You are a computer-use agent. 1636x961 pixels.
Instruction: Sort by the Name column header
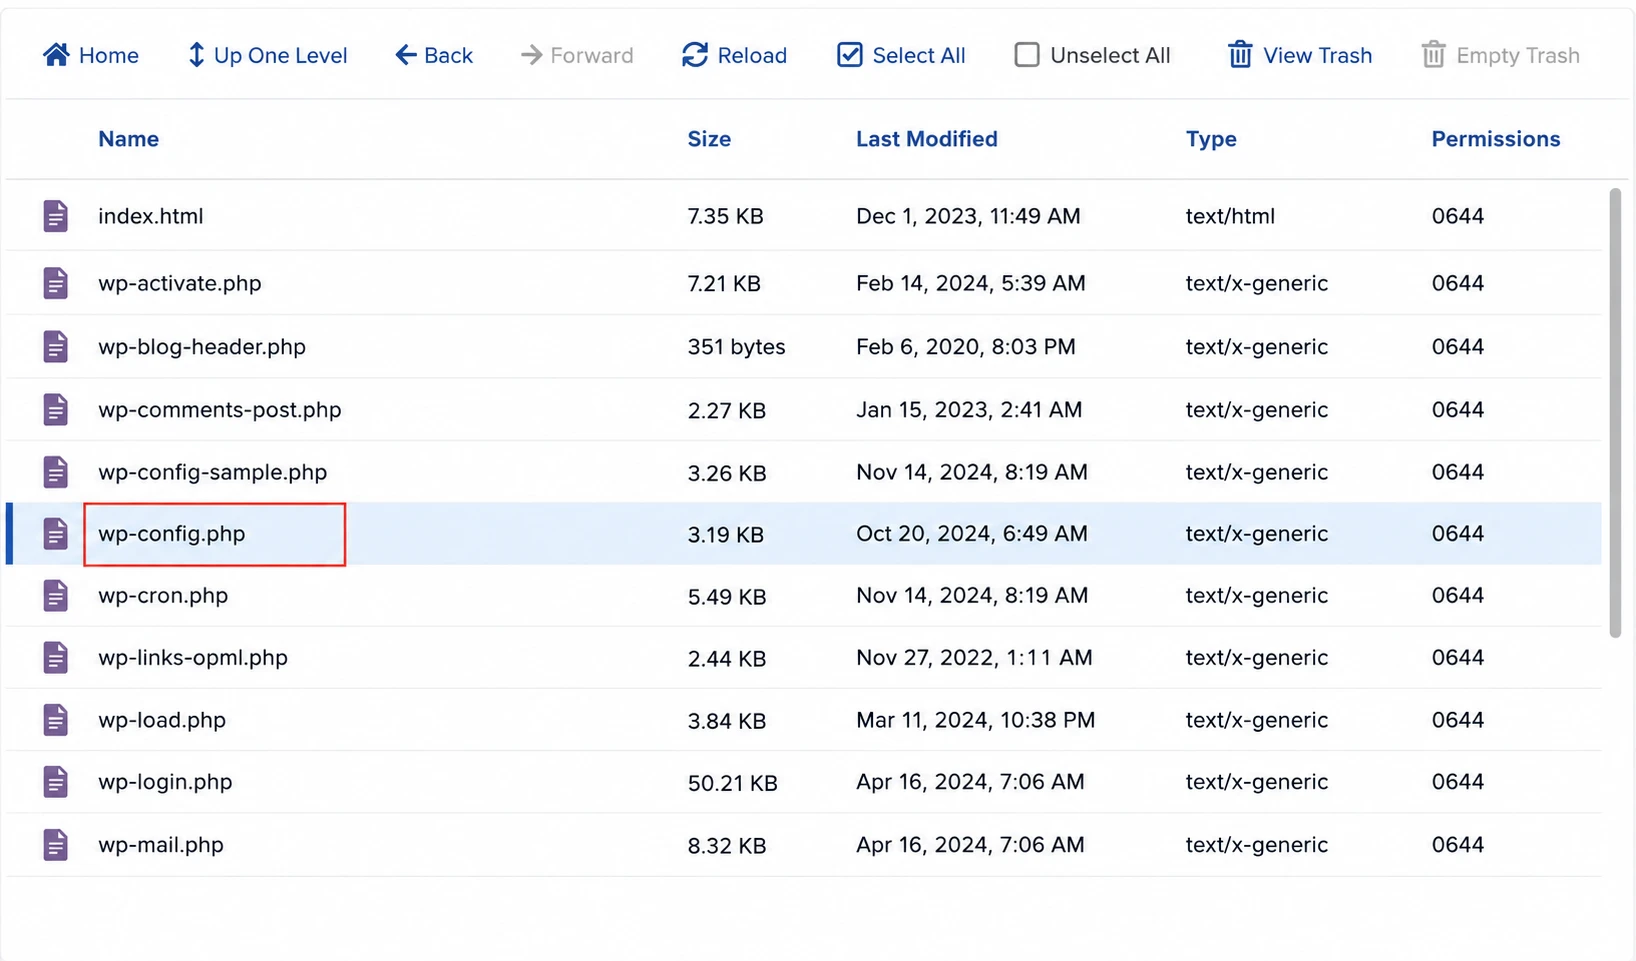pyautogui.click(x=128, y=139)
